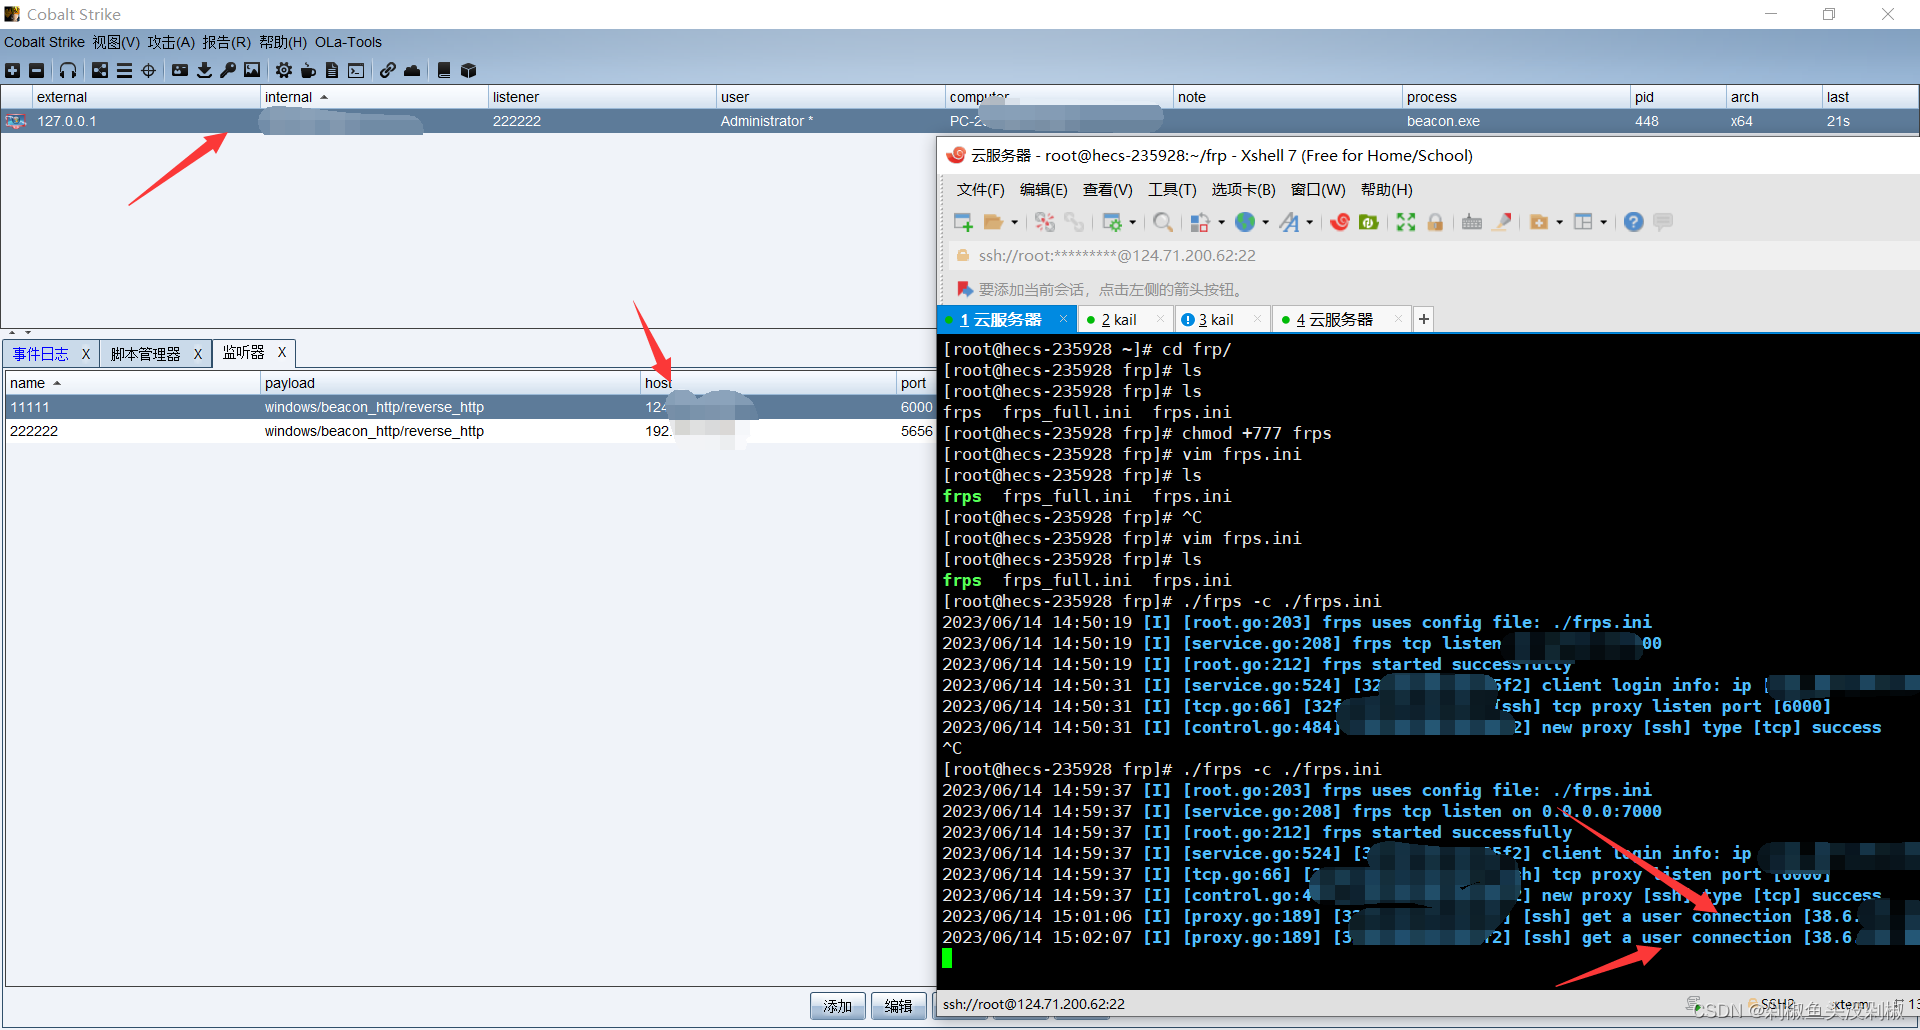Sort listeners by payload column header
Image resolution: width=1920 pixels, height=1030 pixels.
coord(451,383)
